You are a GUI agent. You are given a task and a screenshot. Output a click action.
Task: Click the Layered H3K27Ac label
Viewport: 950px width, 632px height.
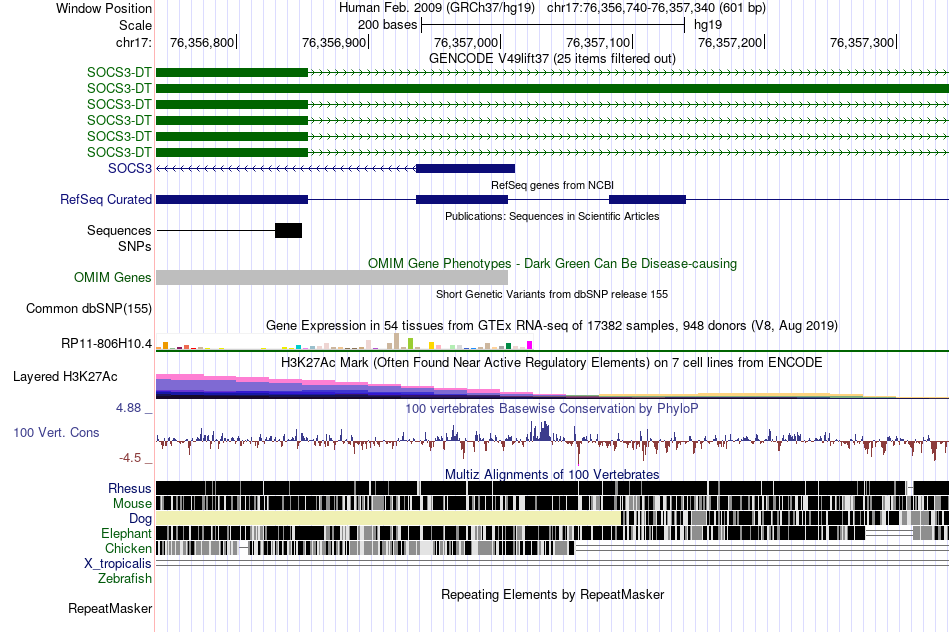click(x=65, y=376)
